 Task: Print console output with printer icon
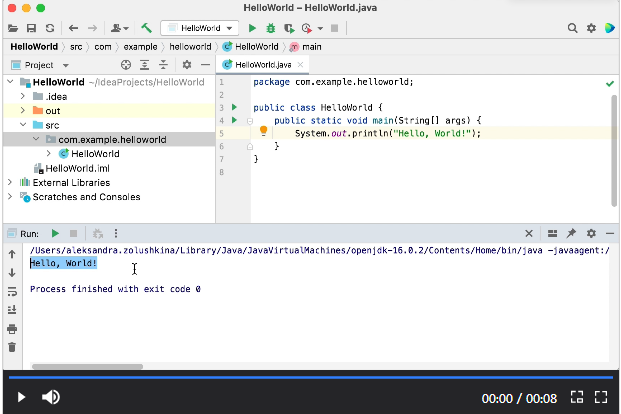[12, 329]
